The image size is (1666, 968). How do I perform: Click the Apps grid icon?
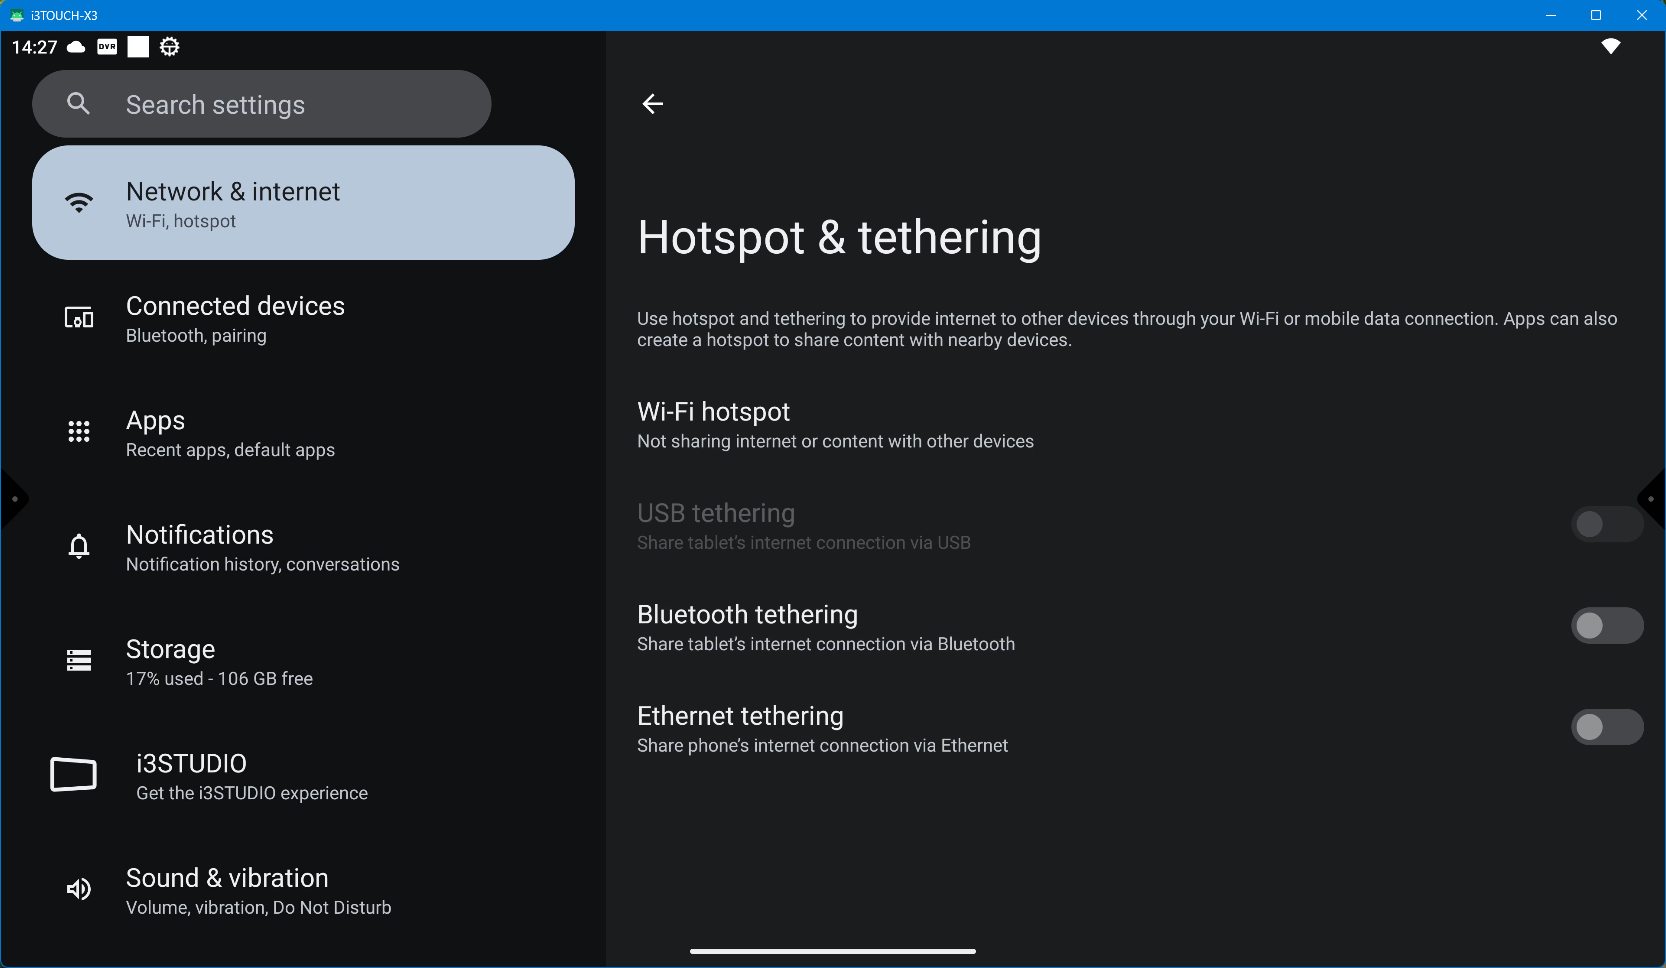[79, 432]
